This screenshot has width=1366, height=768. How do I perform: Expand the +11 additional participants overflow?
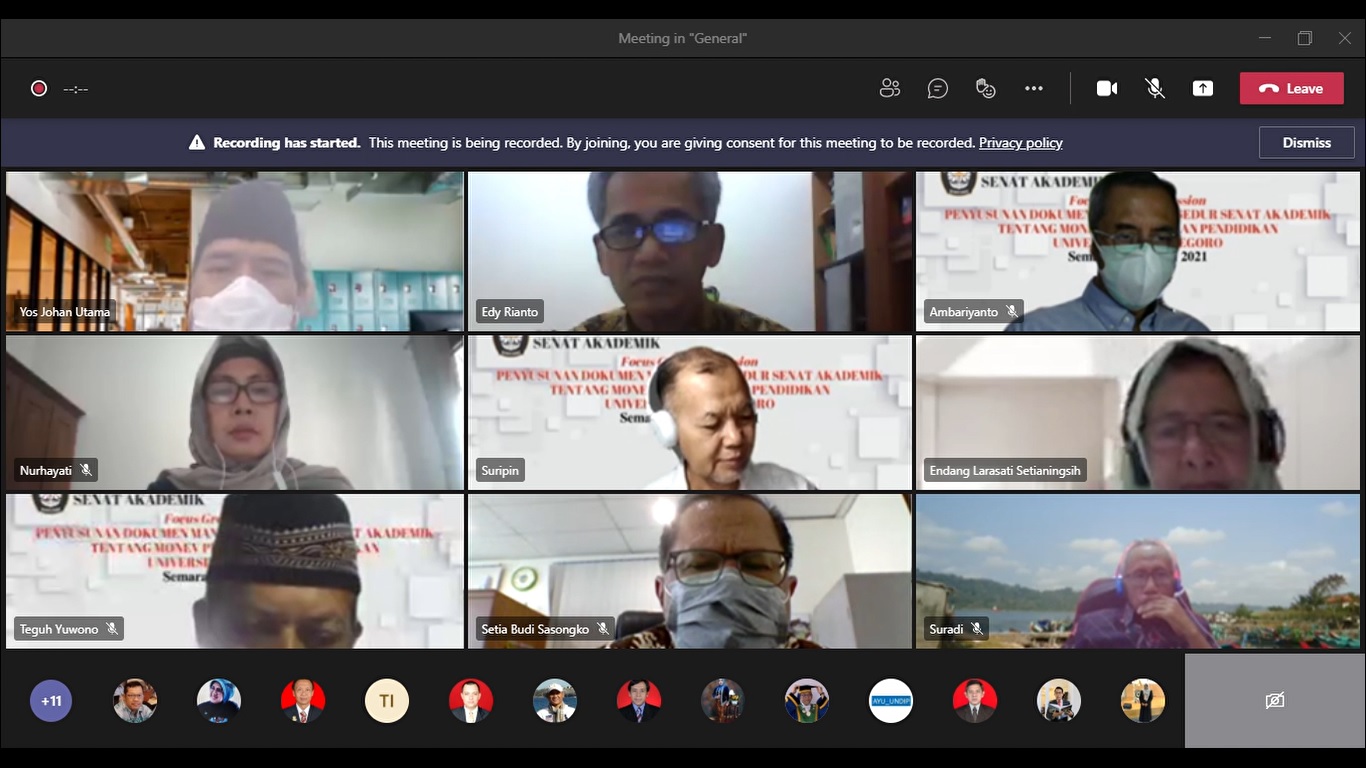click(x=51, y=701)
